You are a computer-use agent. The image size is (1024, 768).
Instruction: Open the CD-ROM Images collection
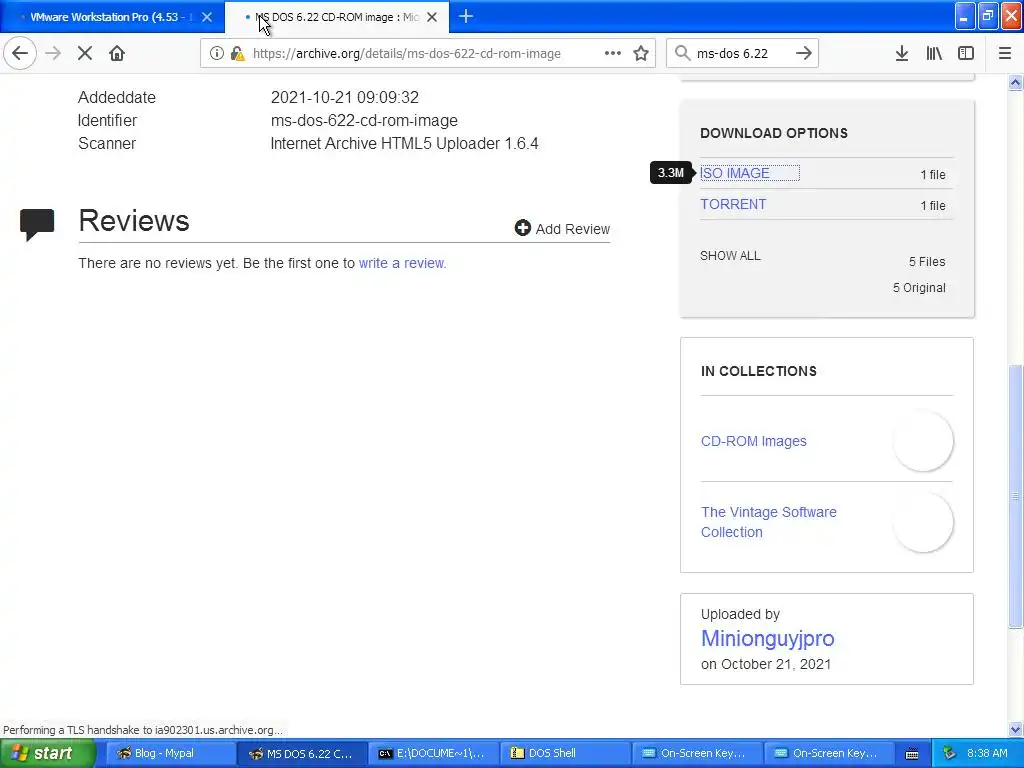754,441
